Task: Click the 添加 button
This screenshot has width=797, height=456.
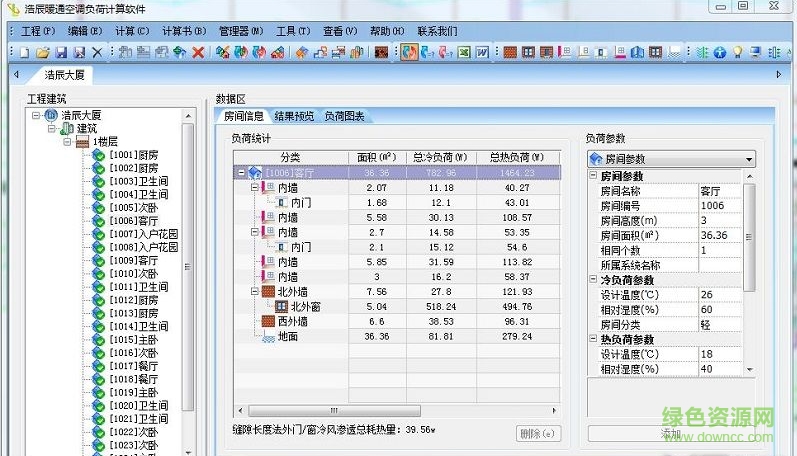Action: [670, 434]
